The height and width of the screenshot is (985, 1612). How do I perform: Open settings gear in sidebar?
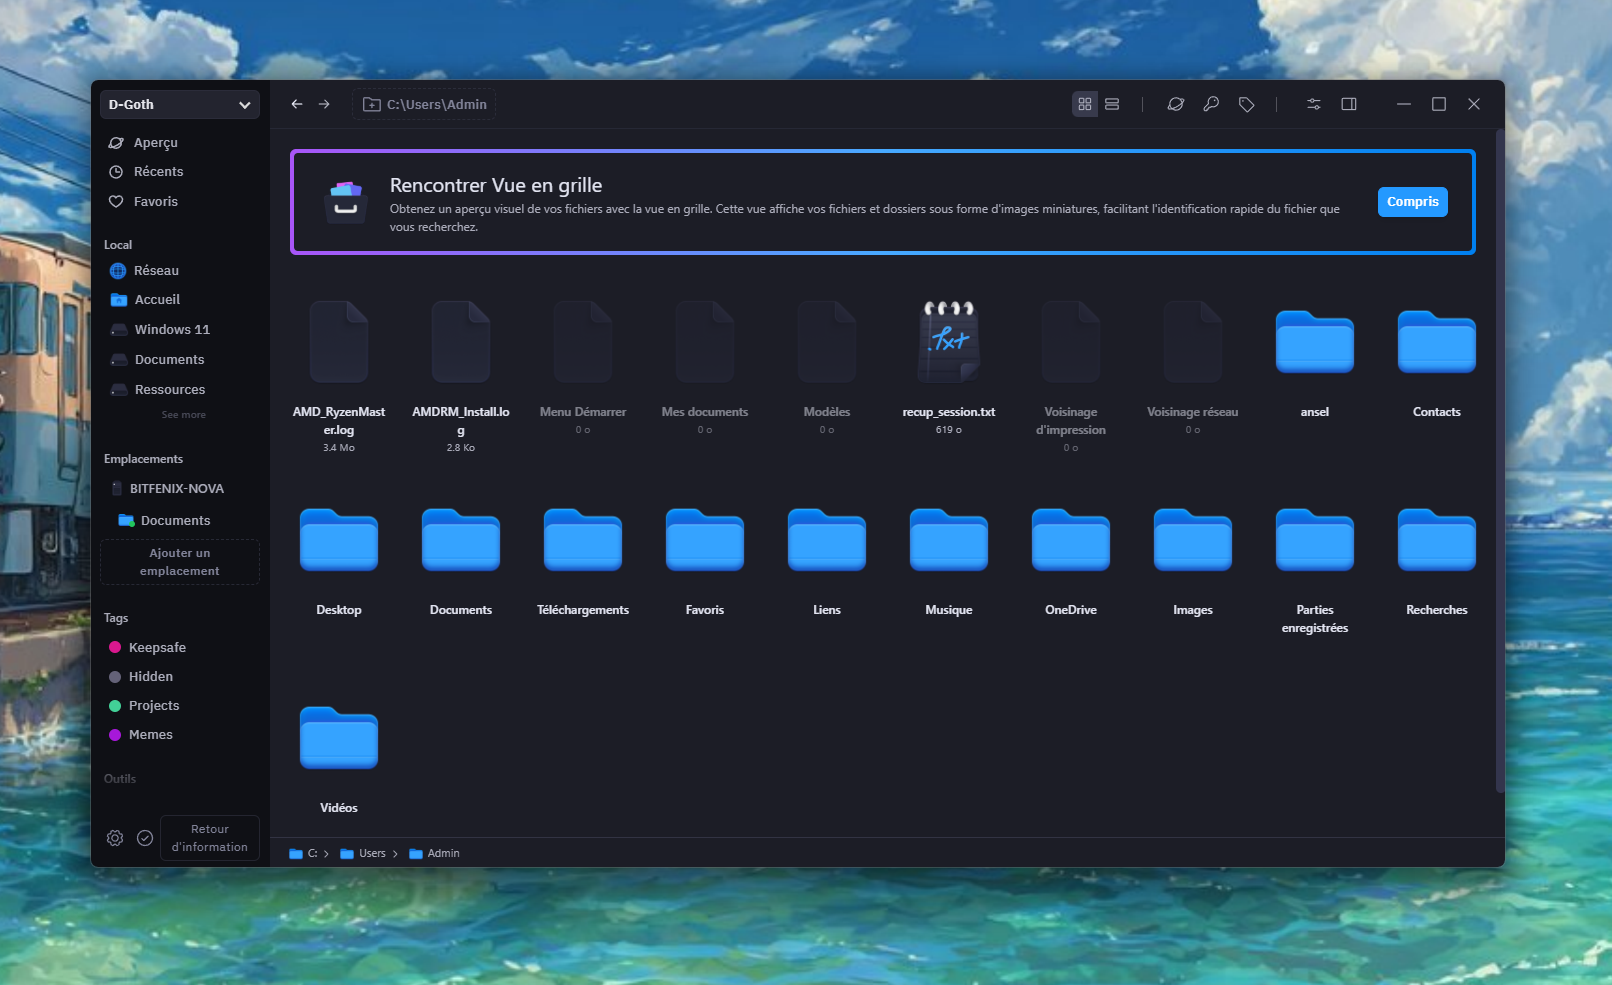pos(115,838)
